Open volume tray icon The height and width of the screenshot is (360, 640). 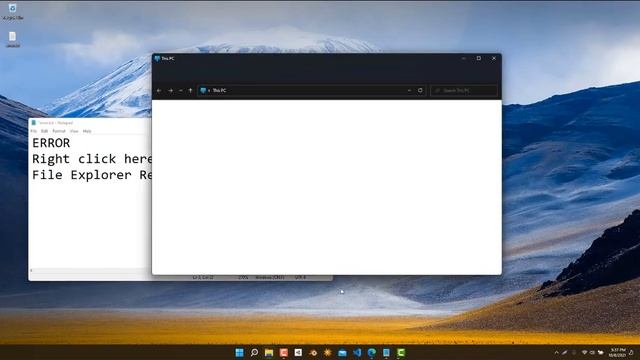coord(592,352)
